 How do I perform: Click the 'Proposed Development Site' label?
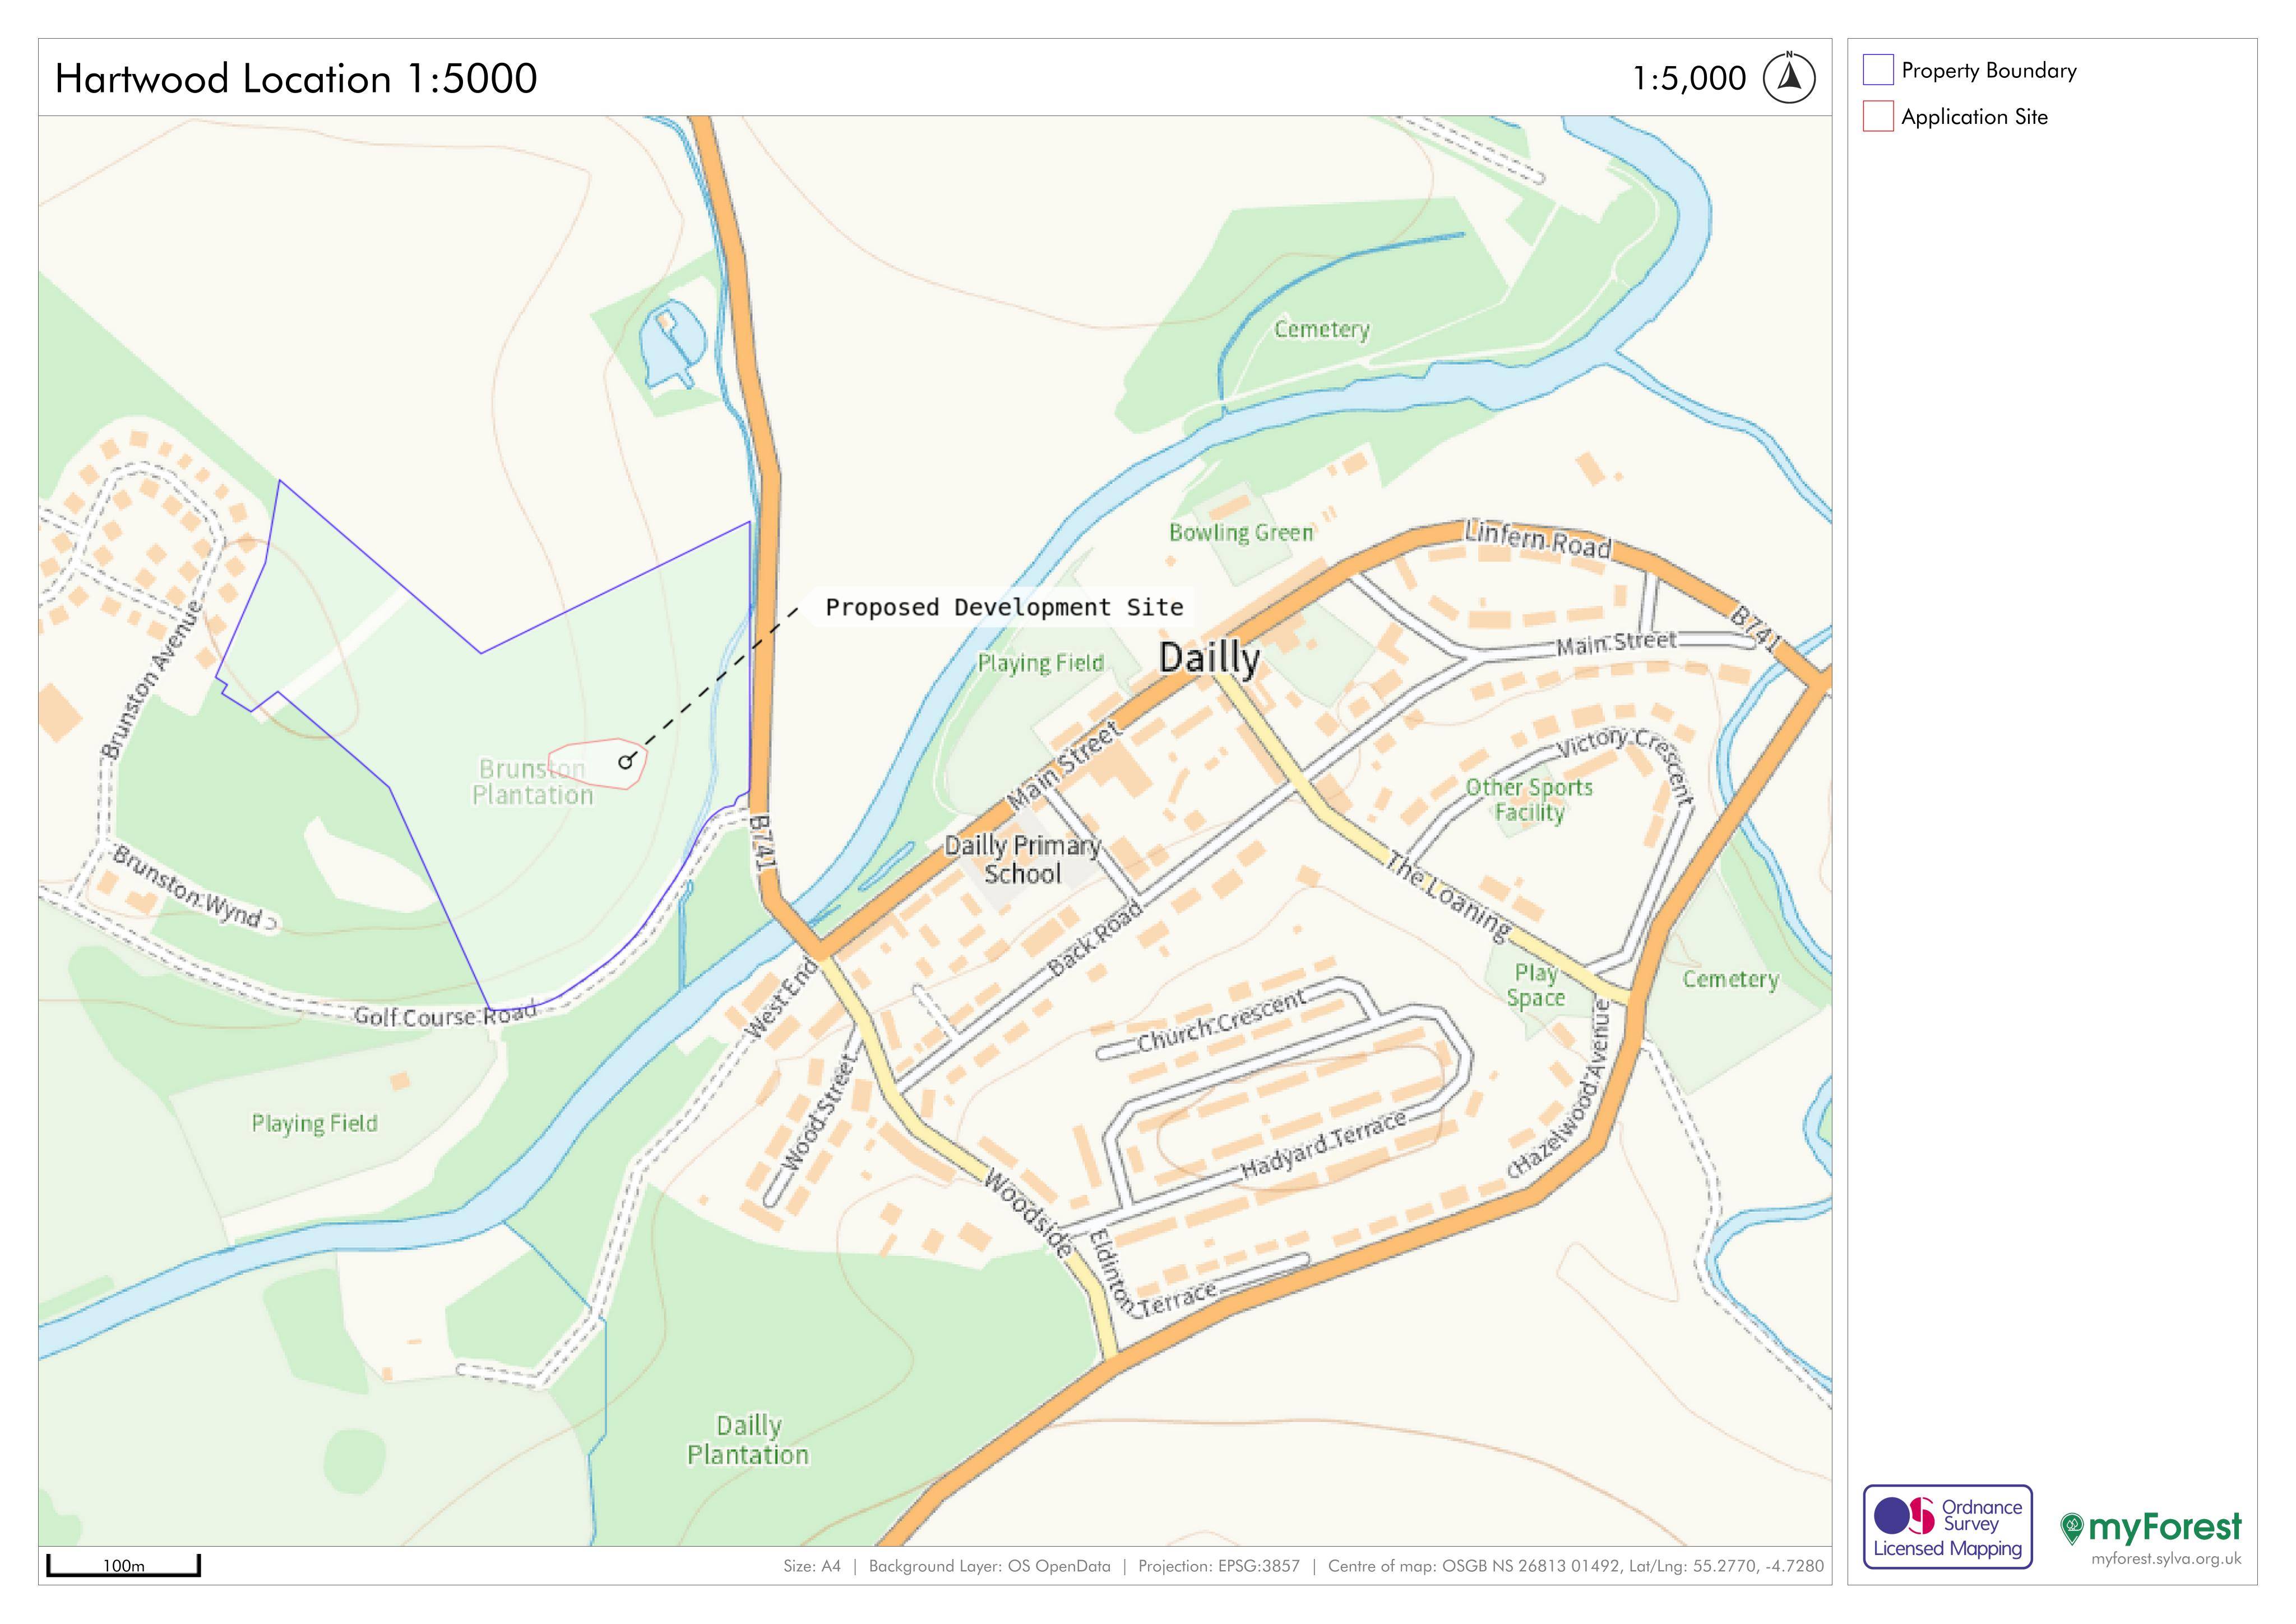(1004, 607)
